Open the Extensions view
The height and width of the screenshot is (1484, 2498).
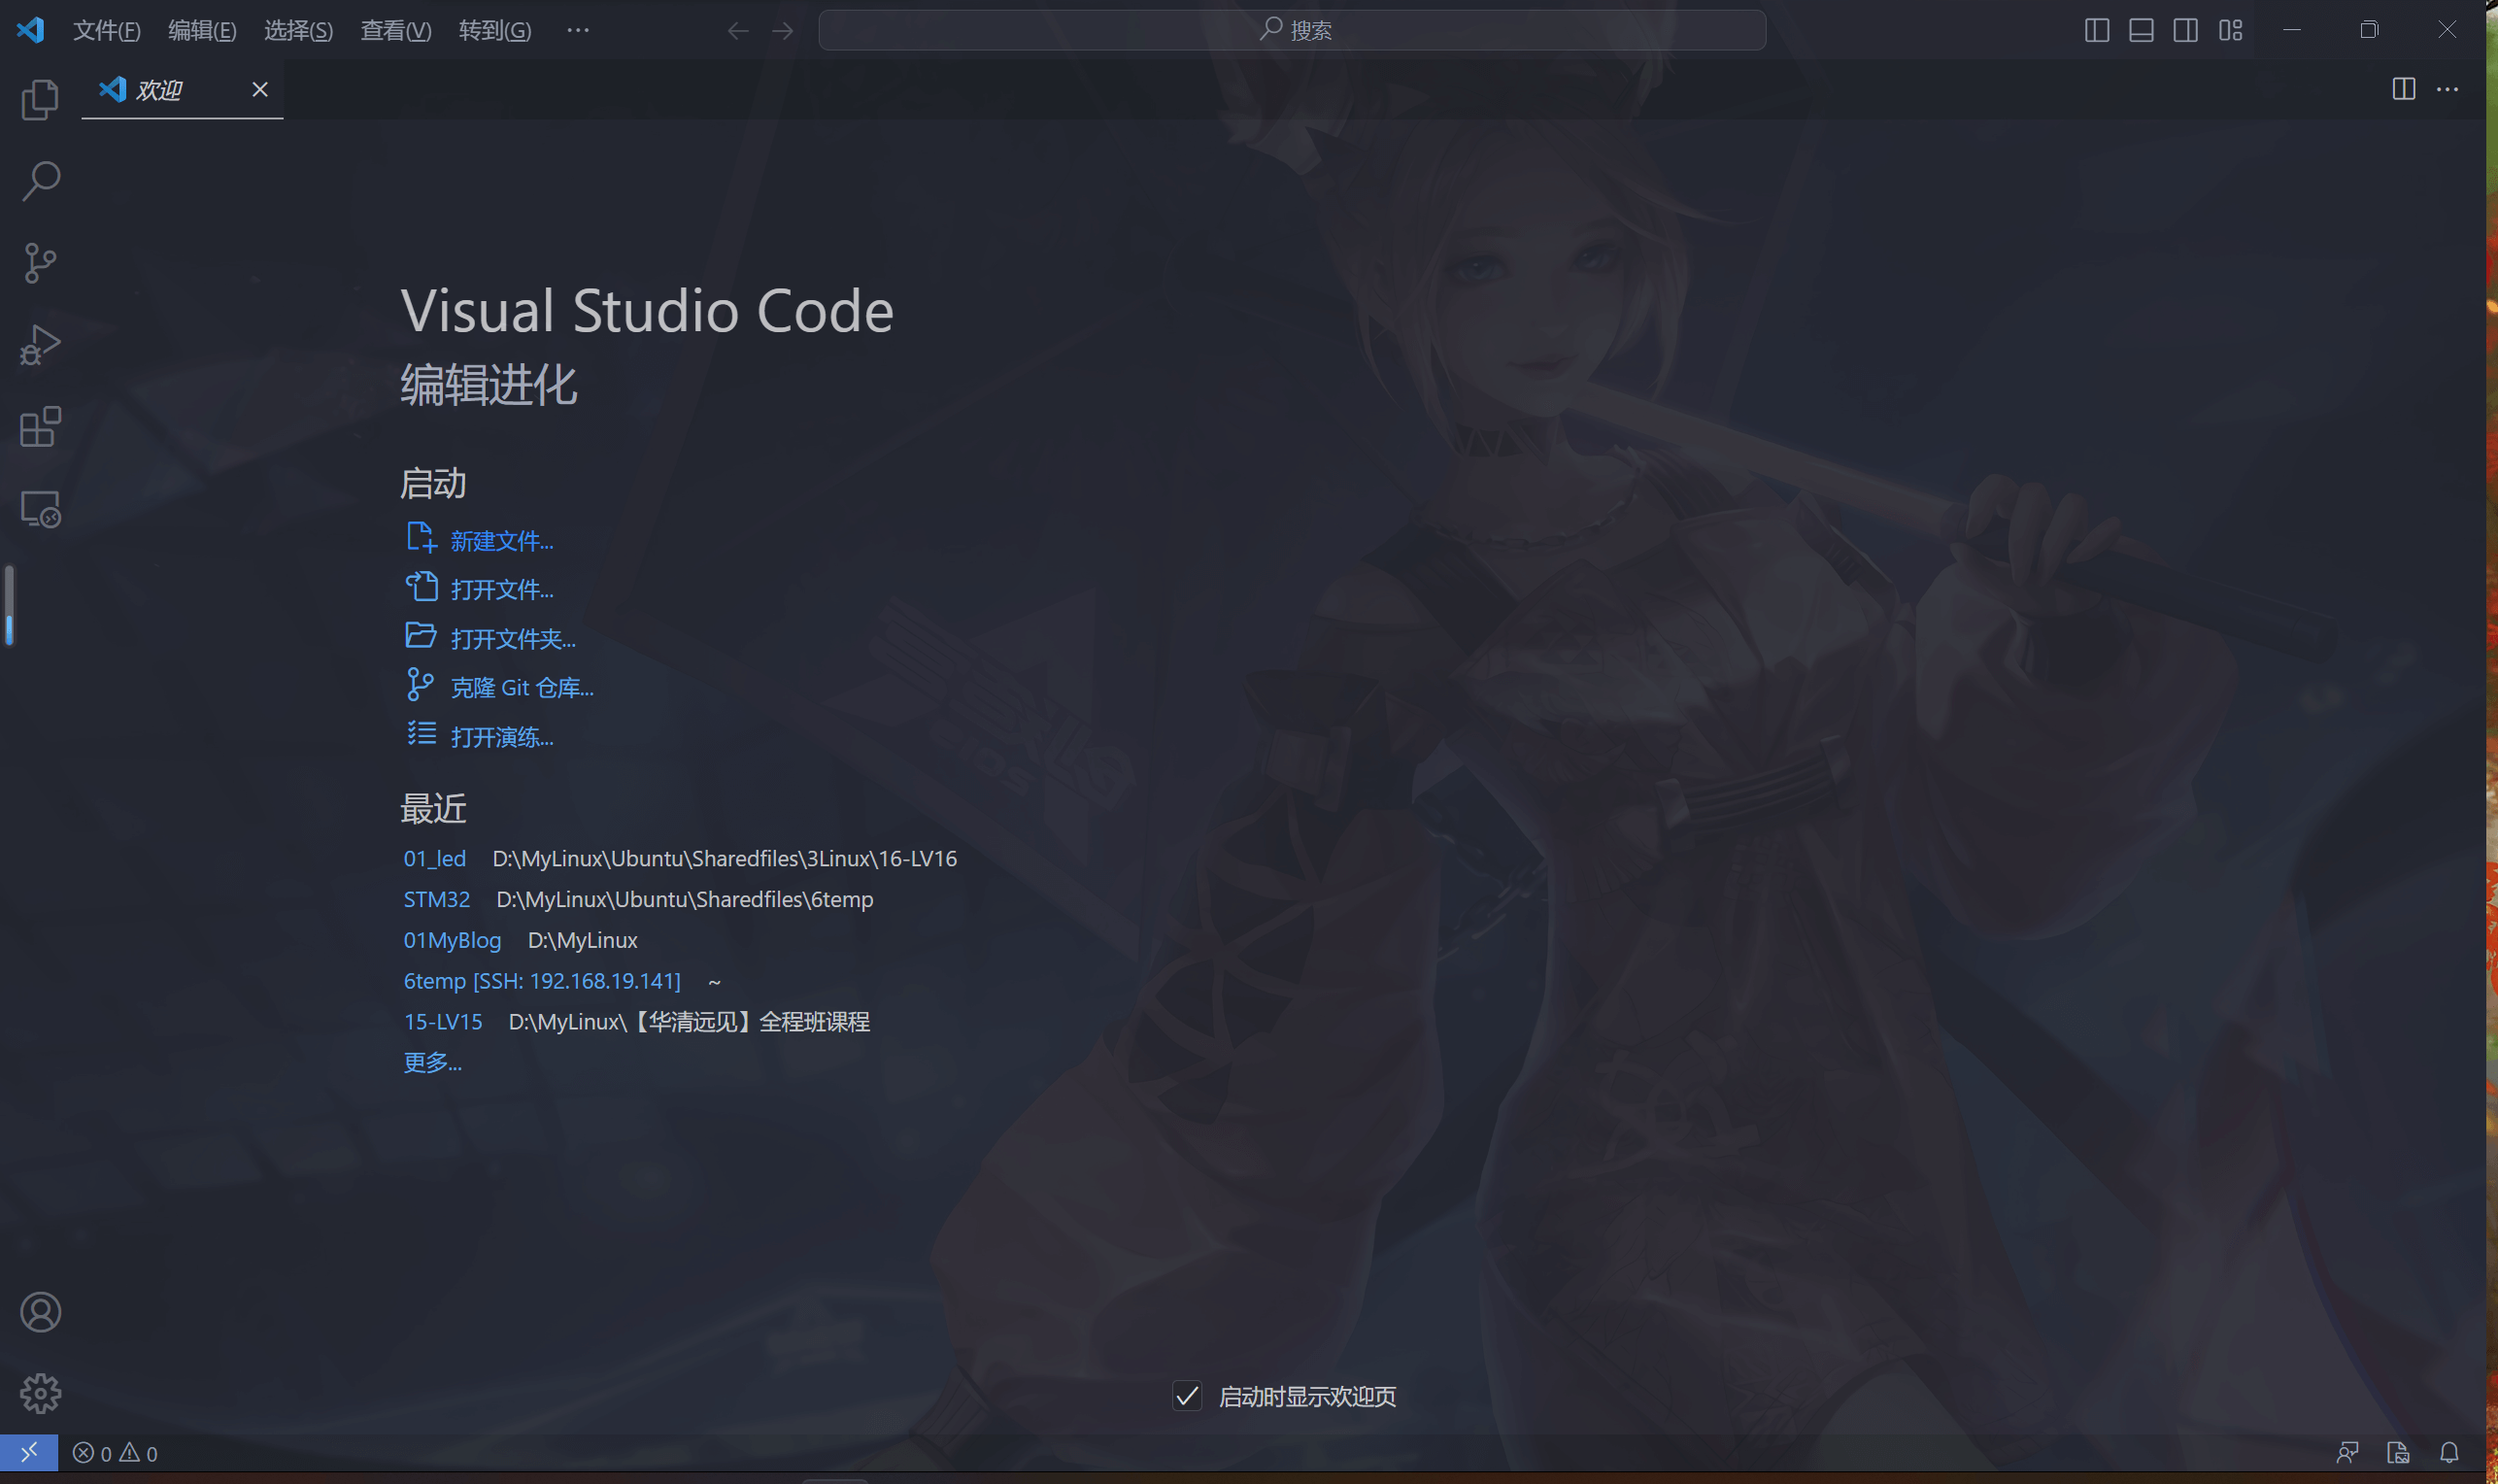pos(40,427)
